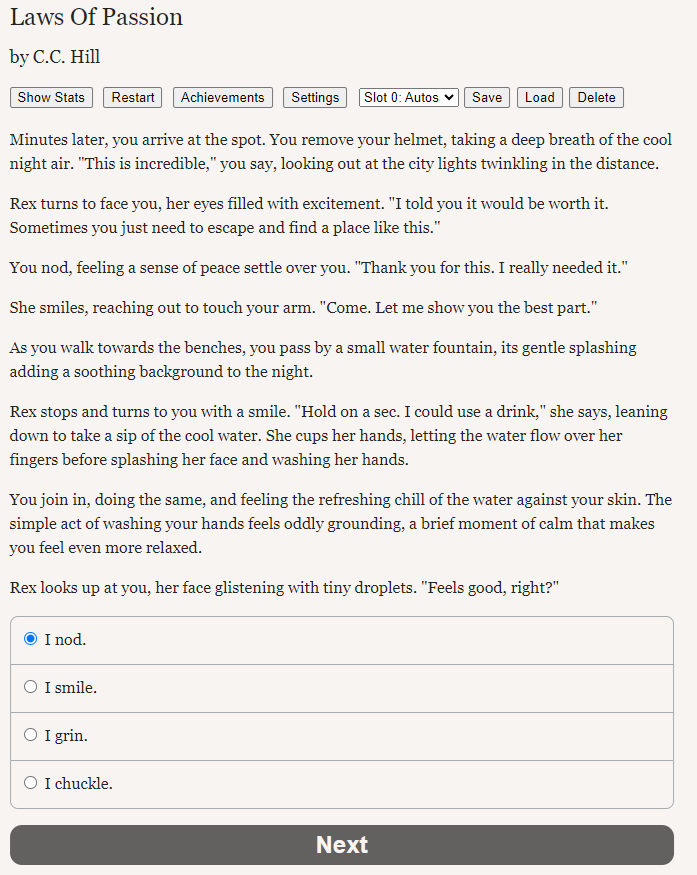The height and width of the screenshot is (875, 697).
Task: Click the Restart button
Action: point(133,98)
